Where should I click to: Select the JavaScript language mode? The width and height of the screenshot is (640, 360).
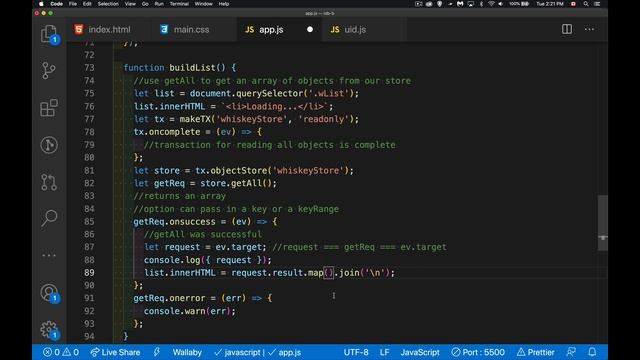pyautogui.click(x=420, y=352)
